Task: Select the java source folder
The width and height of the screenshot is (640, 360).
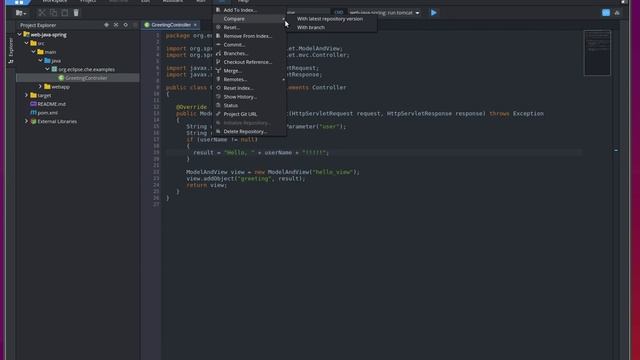Action: click(56, 60)
